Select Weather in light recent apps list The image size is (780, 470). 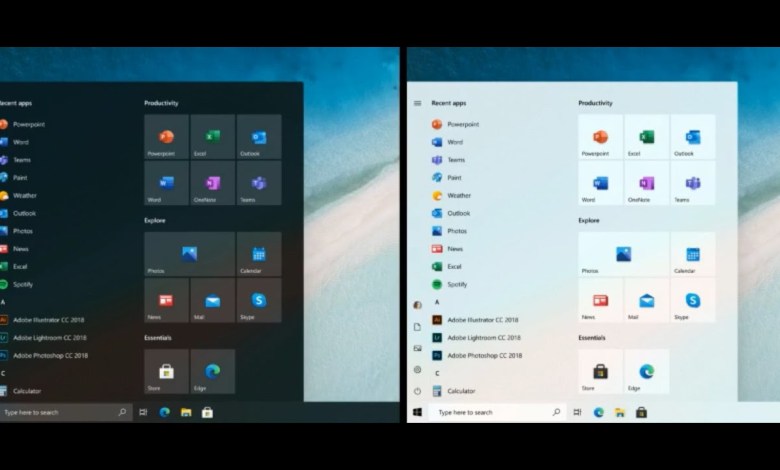click(x=451, y=195)
